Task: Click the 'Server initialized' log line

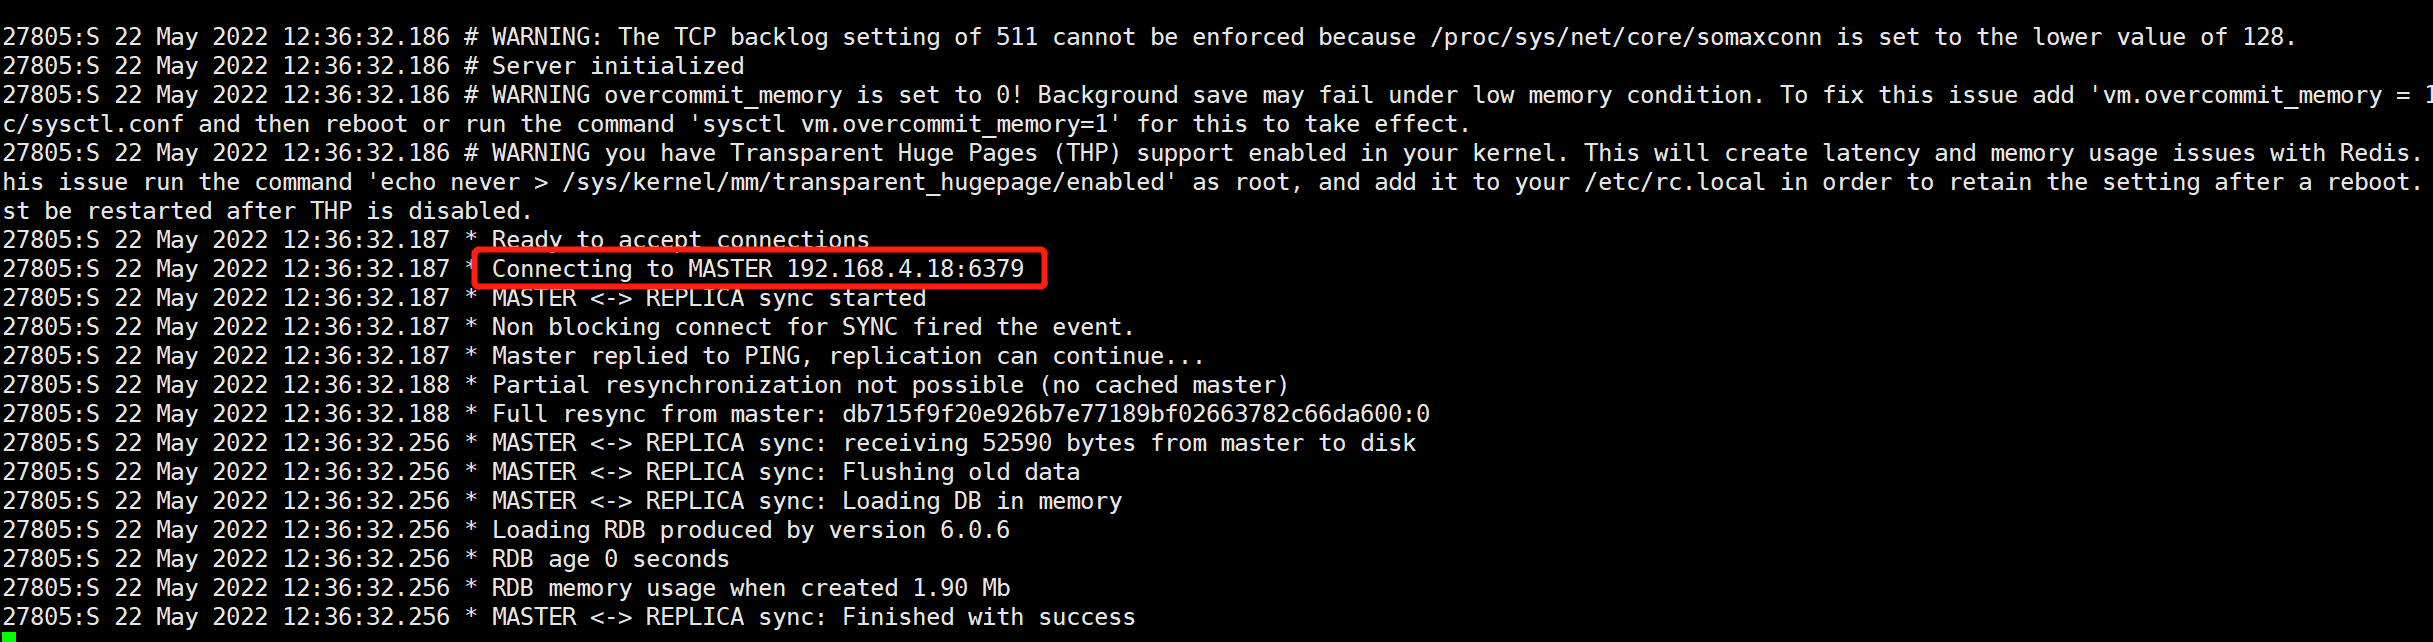Action: tap(618, 66)
